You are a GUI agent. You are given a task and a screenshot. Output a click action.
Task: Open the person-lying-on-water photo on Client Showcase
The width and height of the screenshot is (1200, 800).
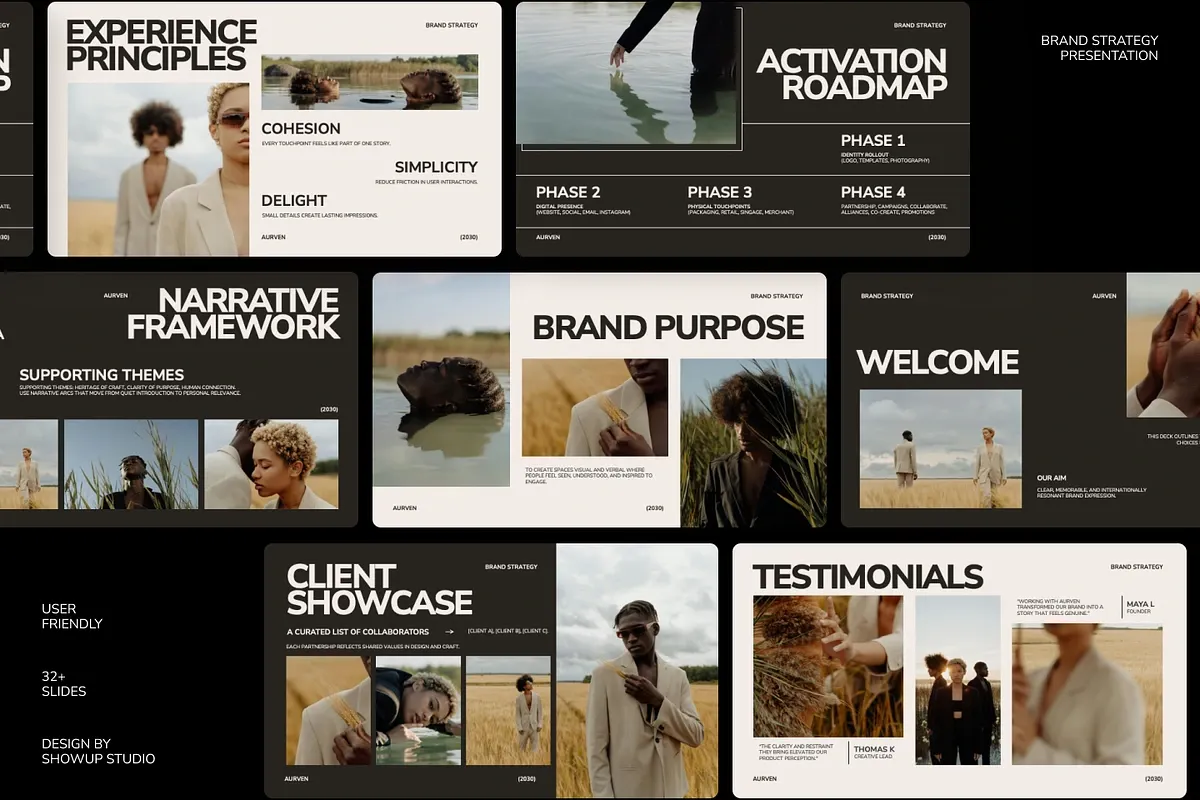[418, 710]
